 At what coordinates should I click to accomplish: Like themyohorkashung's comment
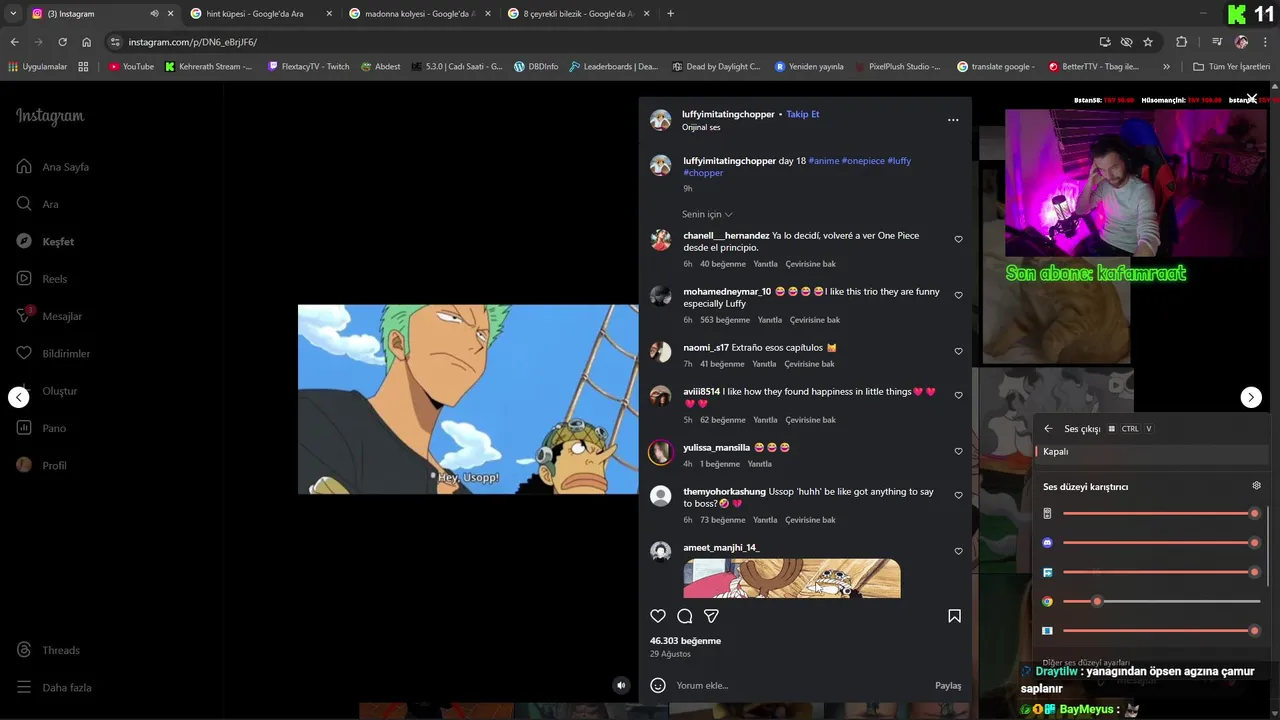click(958, 496)
